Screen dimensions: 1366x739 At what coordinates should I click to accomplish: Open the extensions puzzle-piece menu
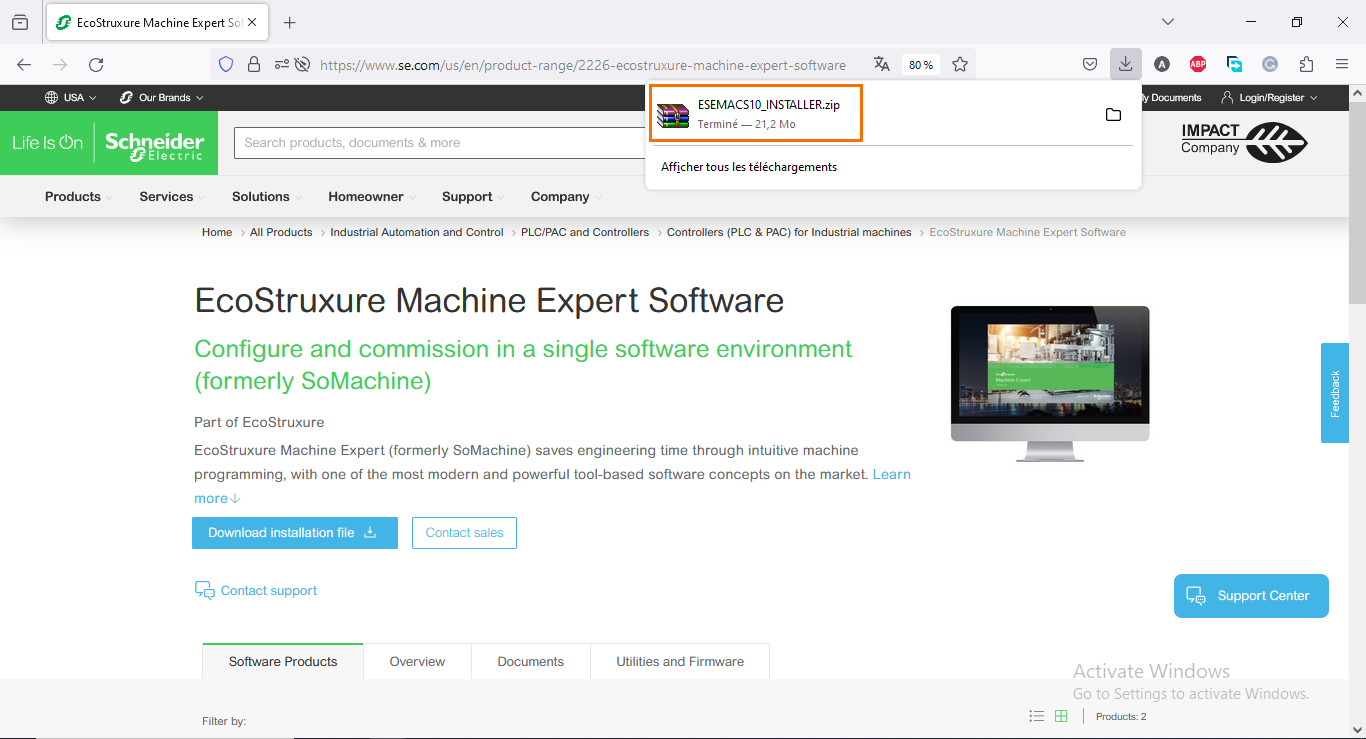[x=1306, y=64]
